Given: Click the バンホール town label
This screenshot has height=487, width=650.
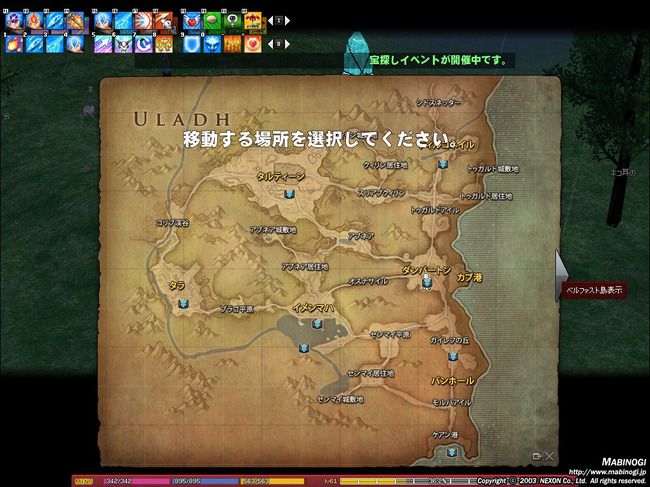Looking at the screenshot, I should (x=453, y=380).
